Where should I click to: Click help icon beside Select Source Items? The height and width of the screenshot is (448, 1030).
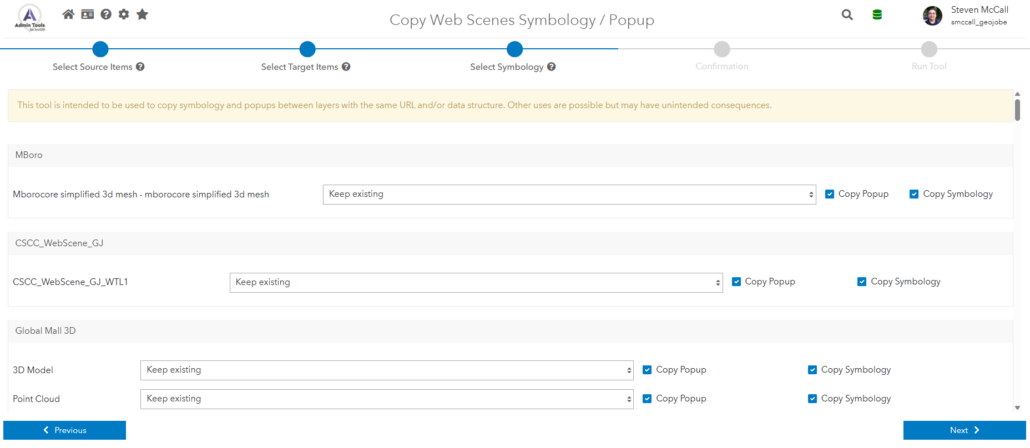(140, 67)
